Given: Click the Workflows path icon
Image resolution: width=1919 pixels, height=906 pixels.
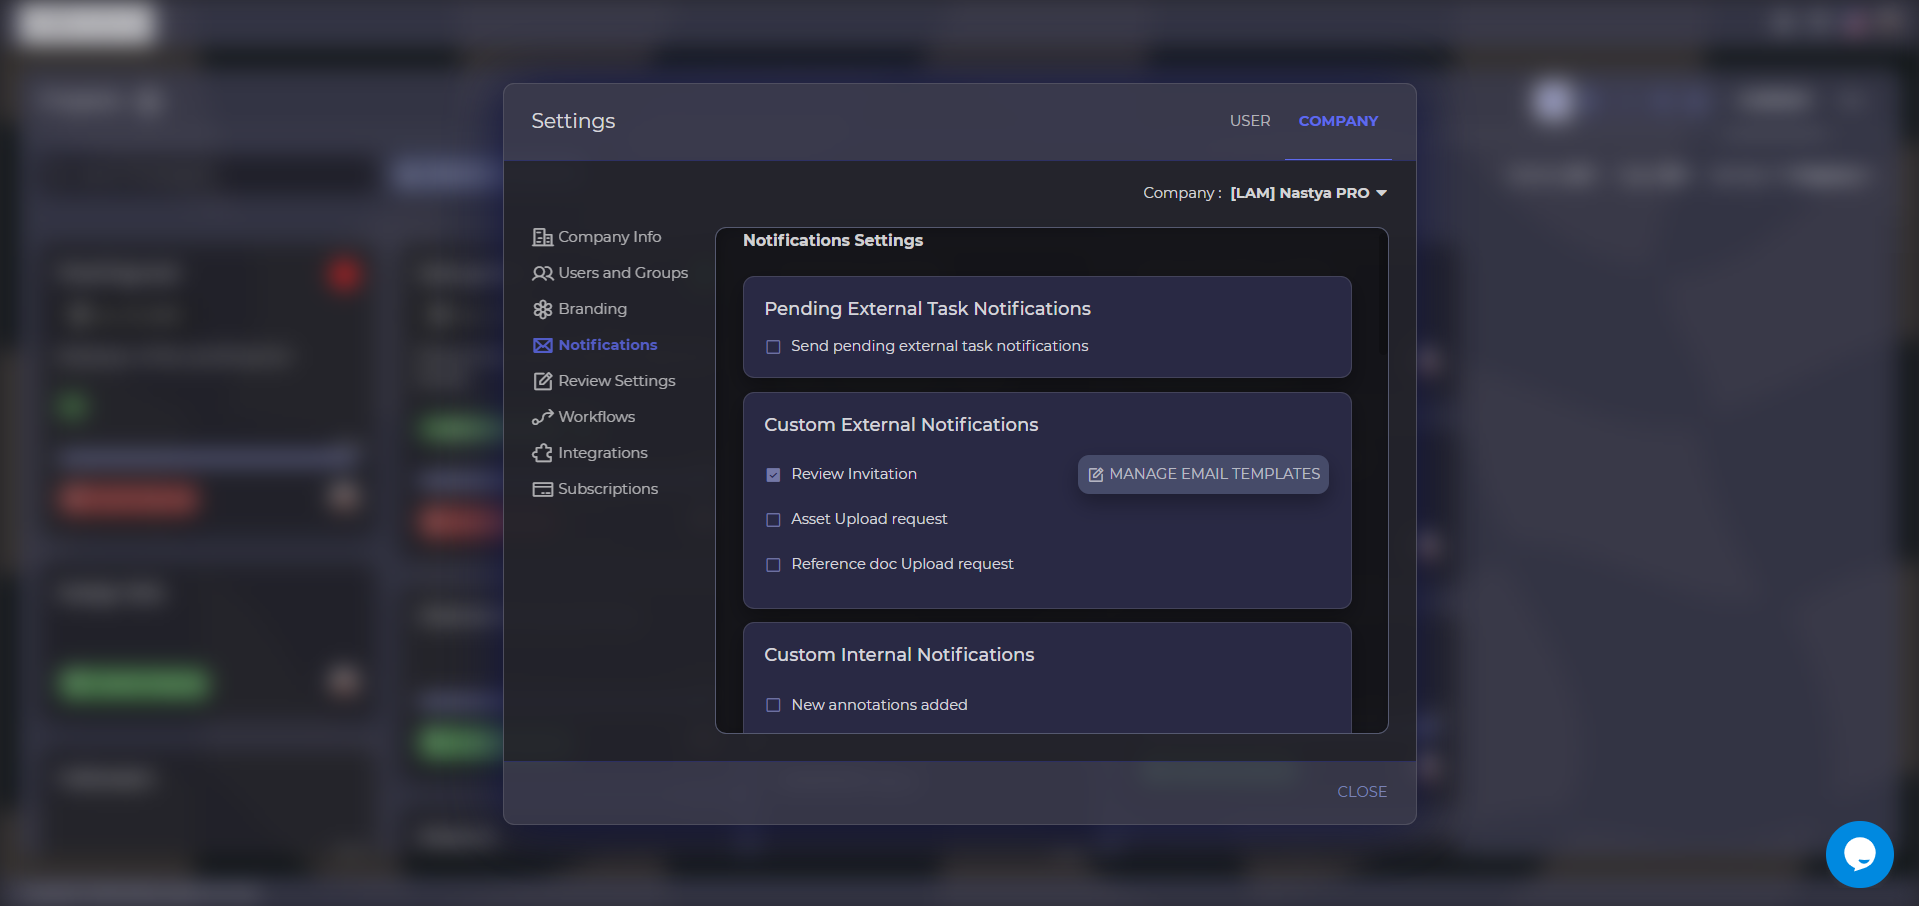Looking at the screenshot, I should (542, 417).
